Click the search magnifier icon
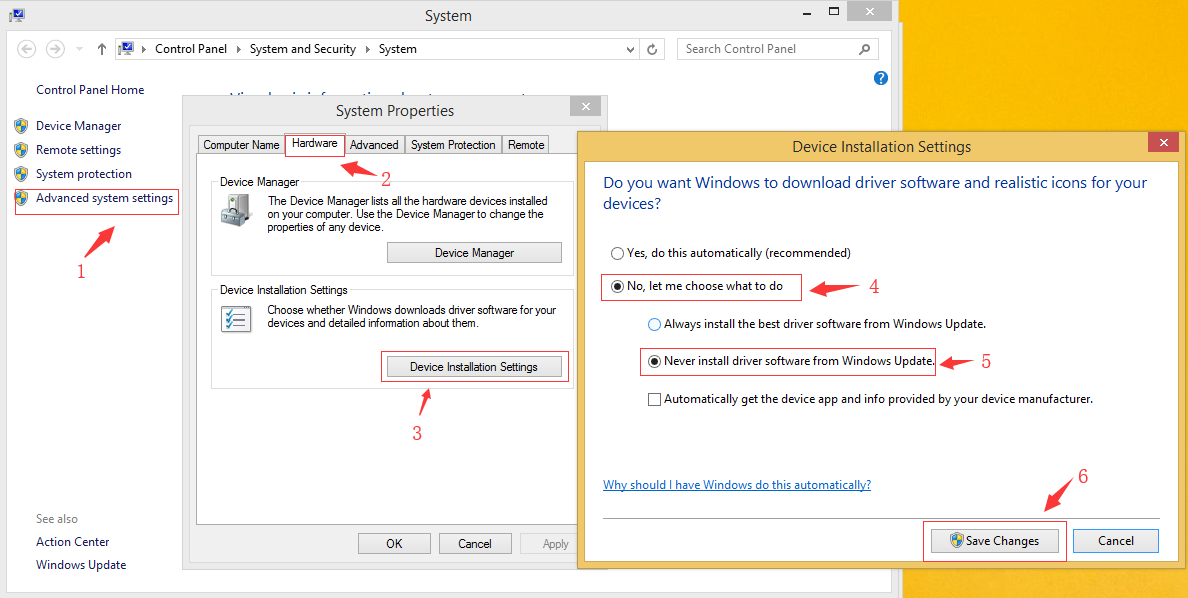Screen dimensions: 1188x598 (864, 49)
